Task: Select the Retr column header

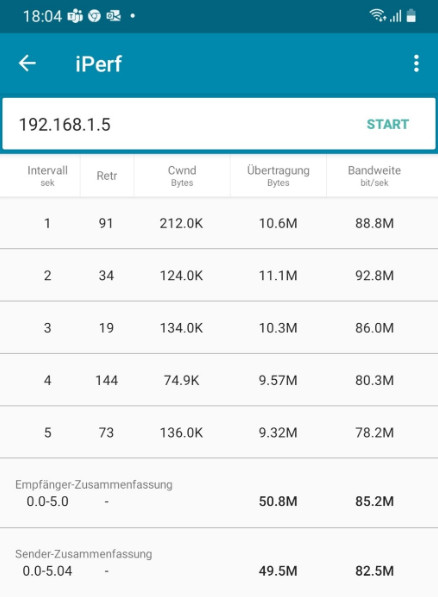Action: click(107, 176)
